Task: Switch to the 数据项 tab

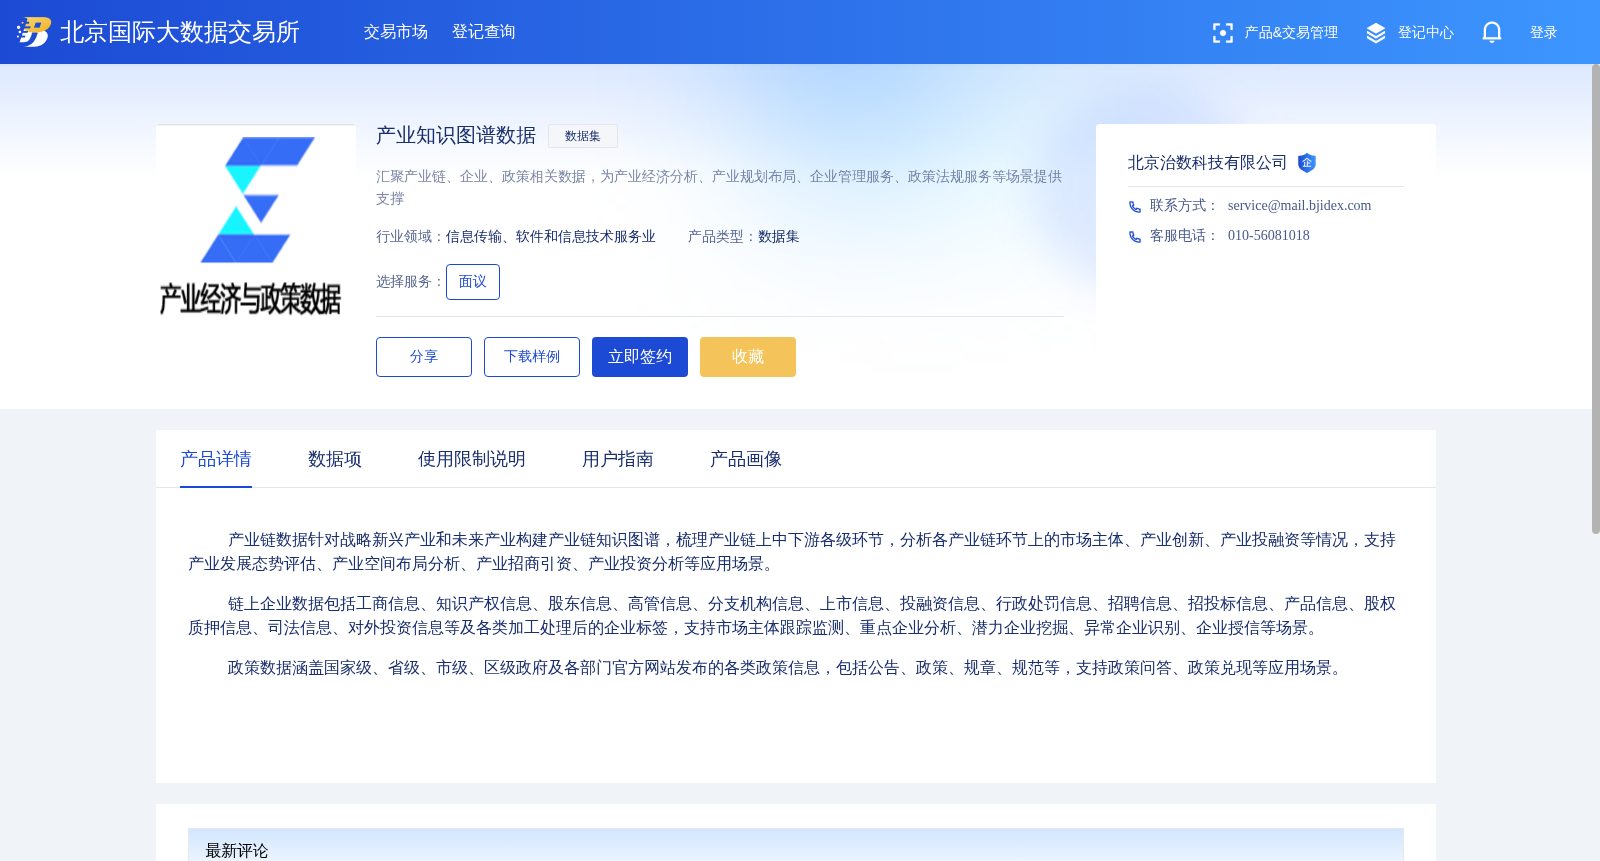Action: [x=335, y=459]
